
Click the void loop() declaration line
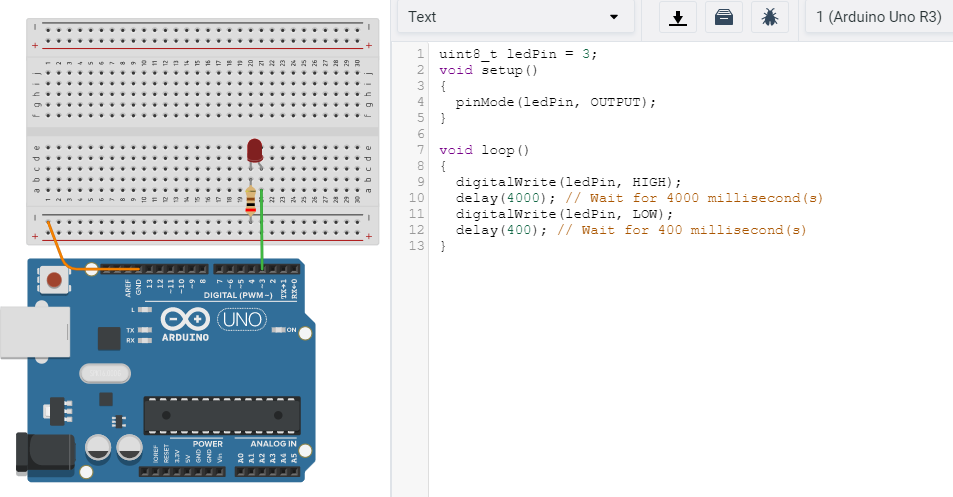pyautogui.click(x=484, y=150)
